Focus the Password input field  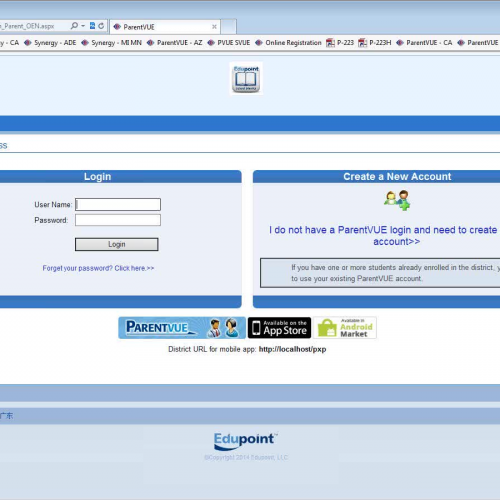[118, 220]
